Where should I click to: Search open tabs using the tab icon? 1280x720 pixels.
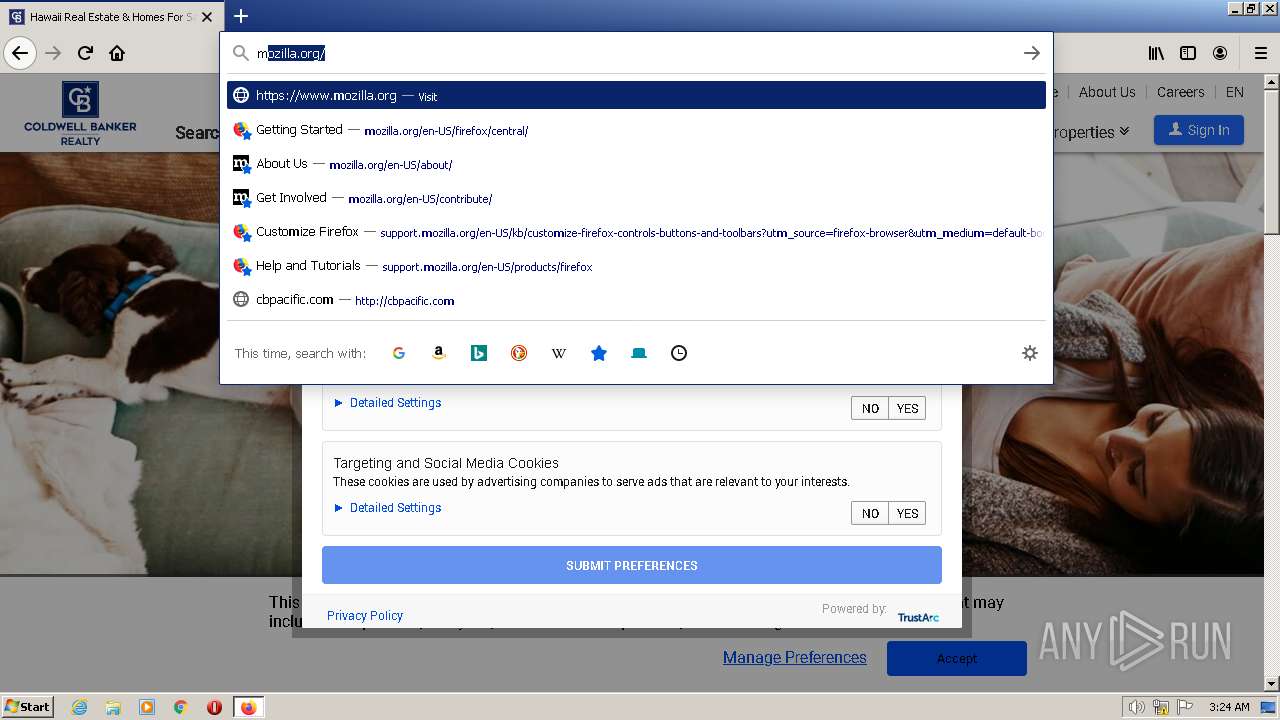tap(639, 353)
